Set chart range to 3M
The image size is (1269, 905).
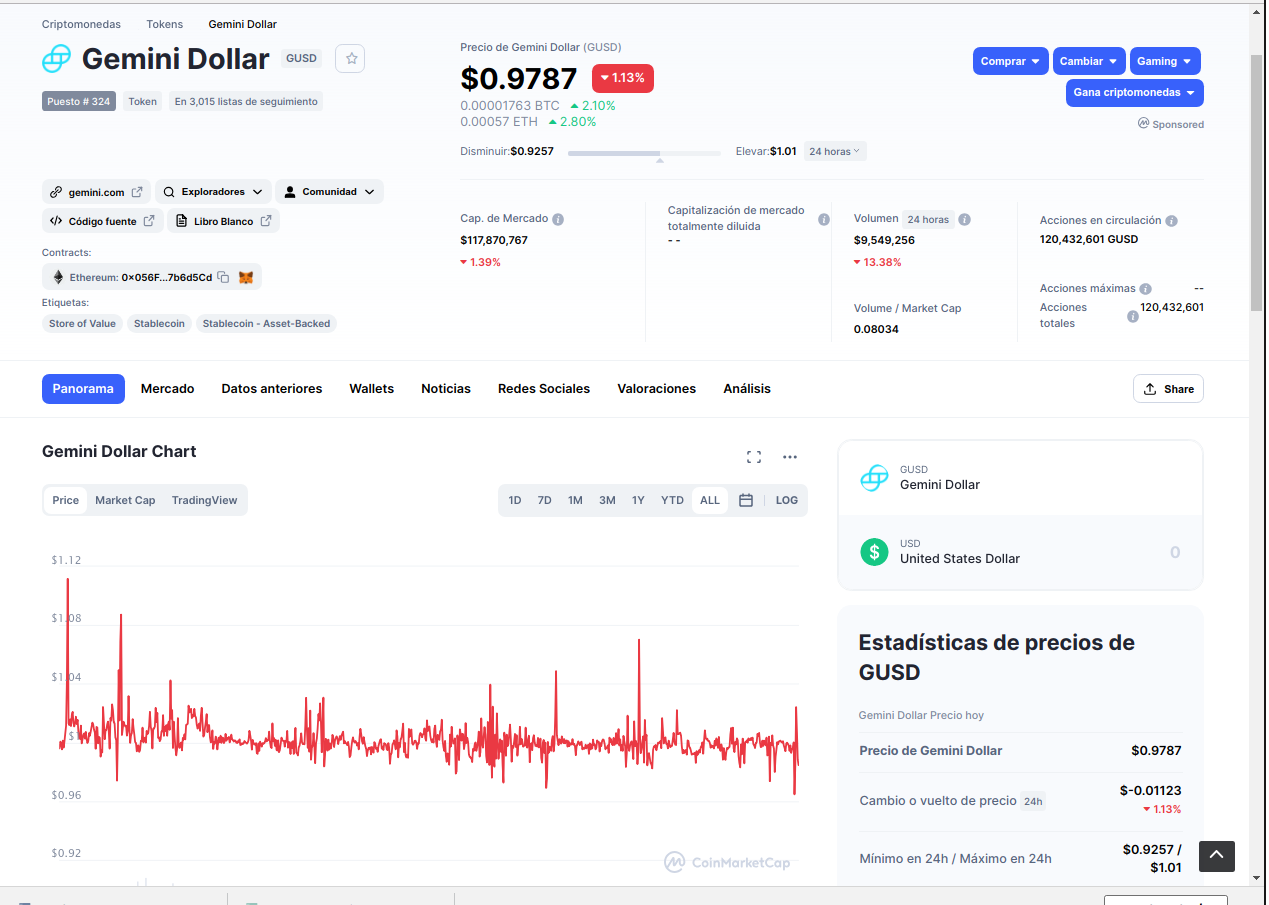607,500
